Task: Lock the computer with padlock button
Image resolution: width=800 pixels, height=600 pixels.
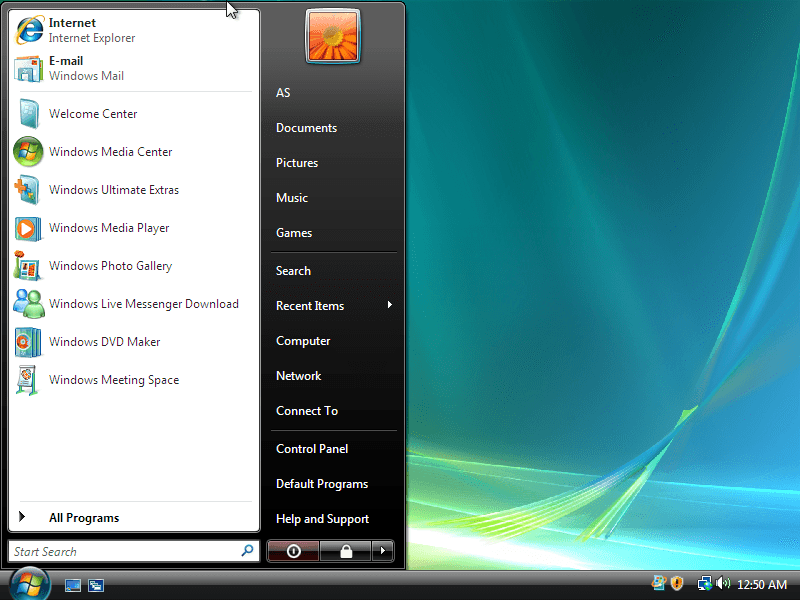Action: [346, 551]
